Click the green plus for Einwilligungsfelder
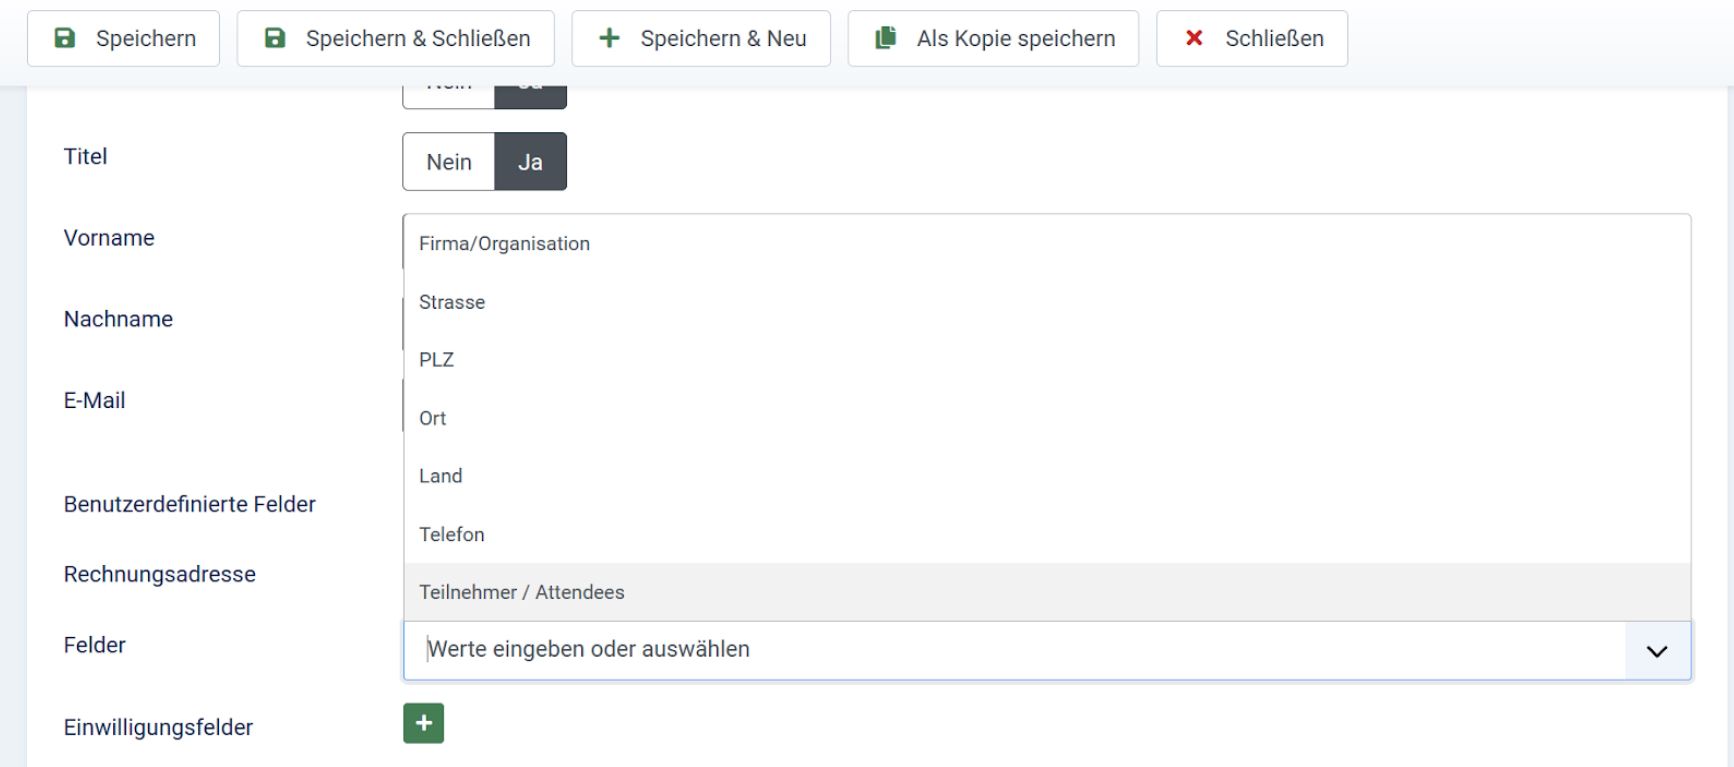 (x=424, y=723)
